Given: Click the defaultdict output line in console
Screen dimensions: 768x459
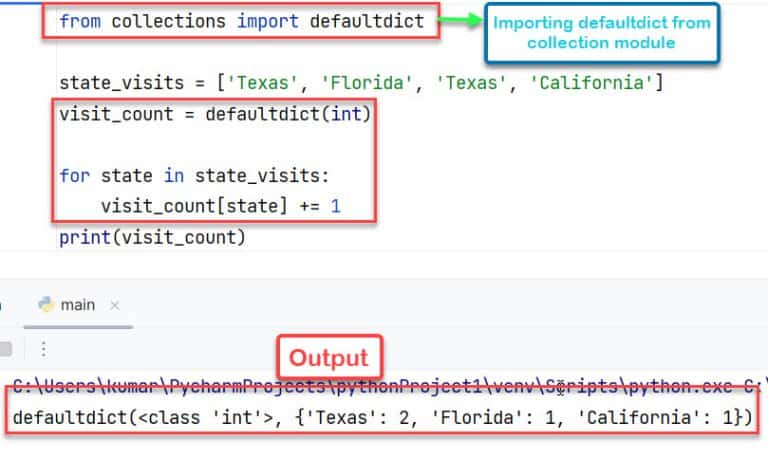Looking at the screenshot, I should [383, 418].
